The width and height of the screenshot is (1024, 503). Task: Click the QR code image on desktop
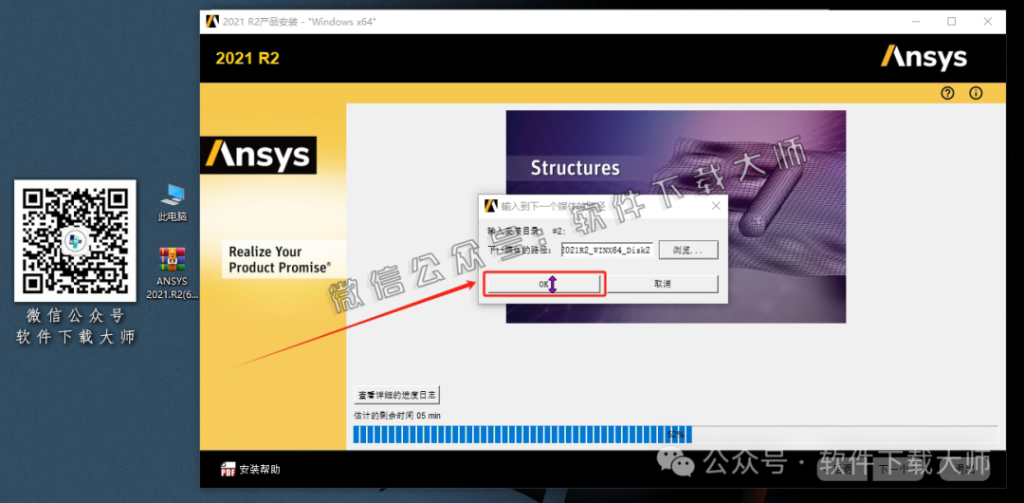(75, 240)
